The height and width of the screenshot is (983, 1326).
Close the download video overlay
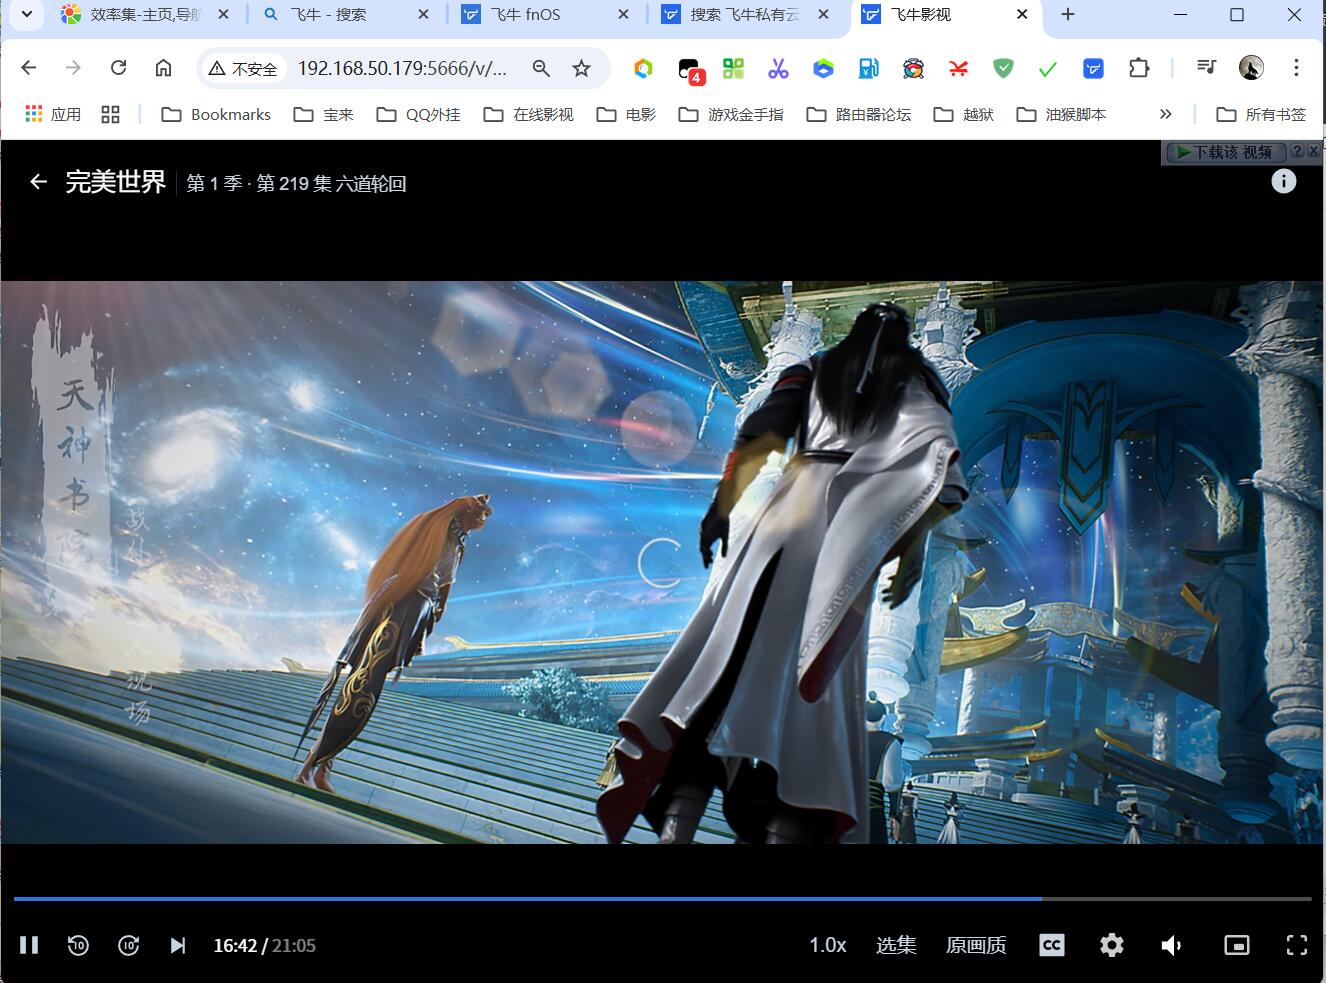tap(1315, 151)
